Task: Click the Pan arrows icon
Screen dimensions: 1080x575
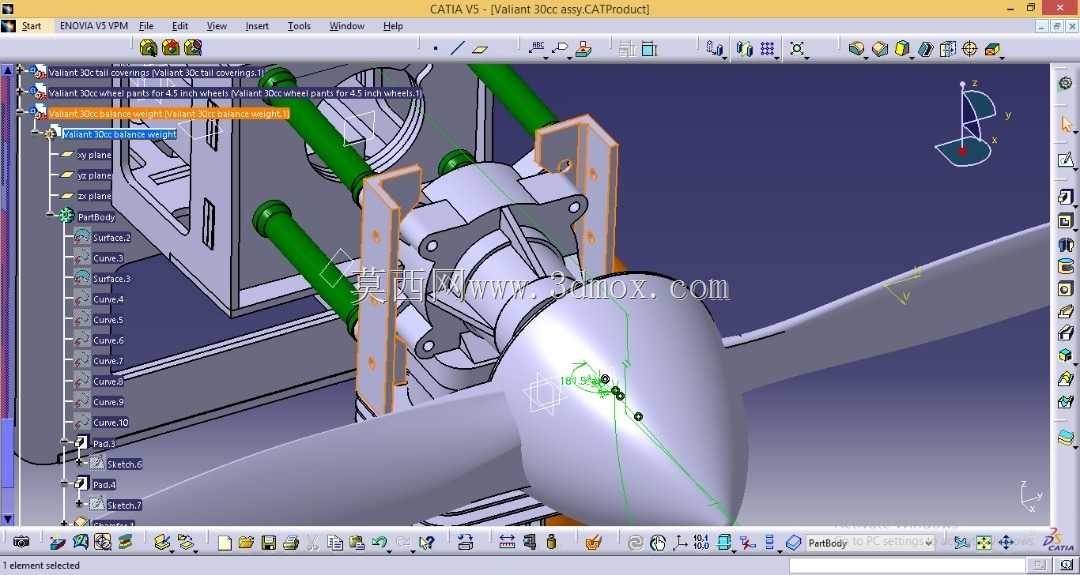Action: tap(1006, 543)
